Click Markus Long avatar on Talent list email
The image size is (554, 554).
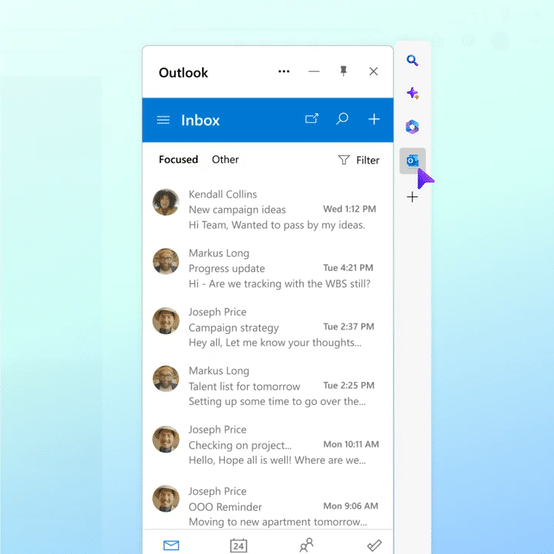[x=166, y=378]
